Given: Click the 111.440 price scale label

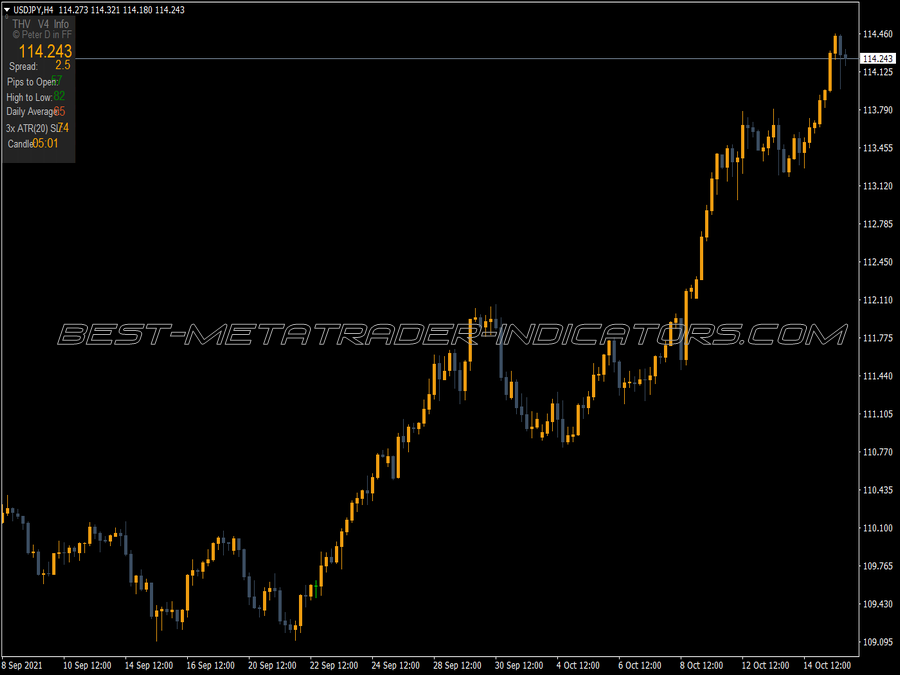Looking at the screenshot, I should pos(878,376).
